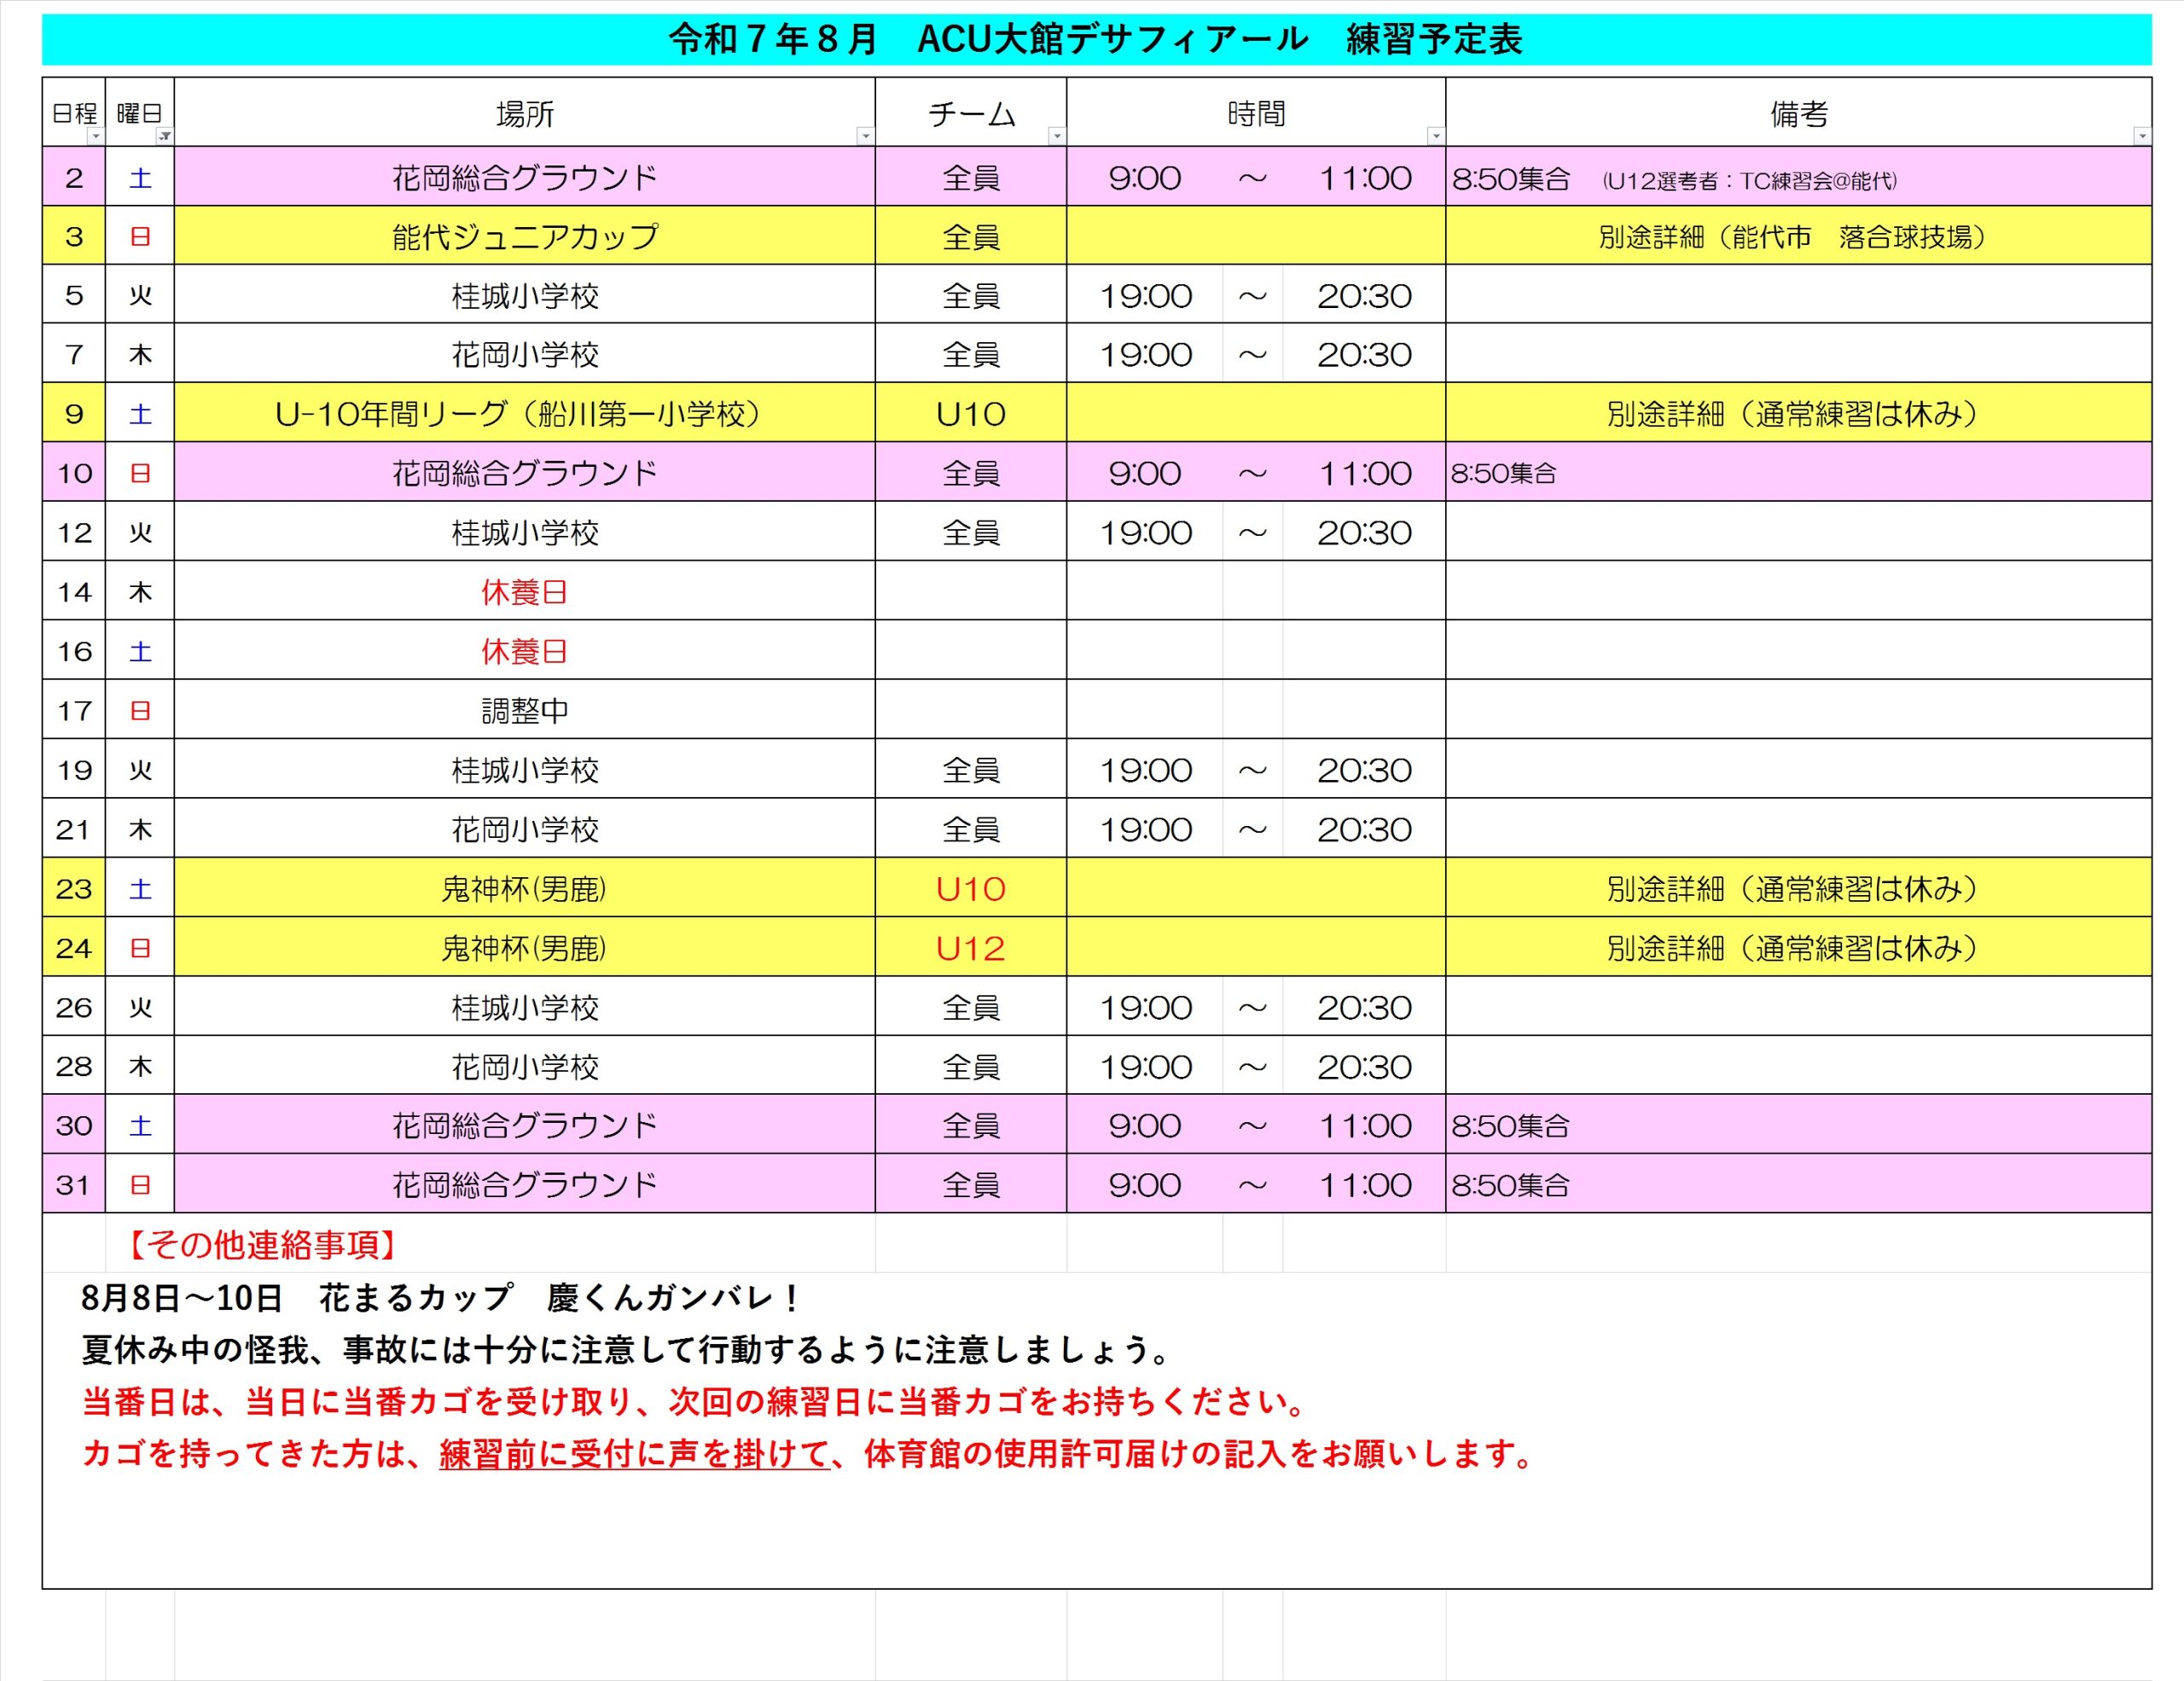Click the underlined 練習前に受付に声を掛けて text
The width and height of the screenshot is (2184, 1681).
click(635, 1453)
